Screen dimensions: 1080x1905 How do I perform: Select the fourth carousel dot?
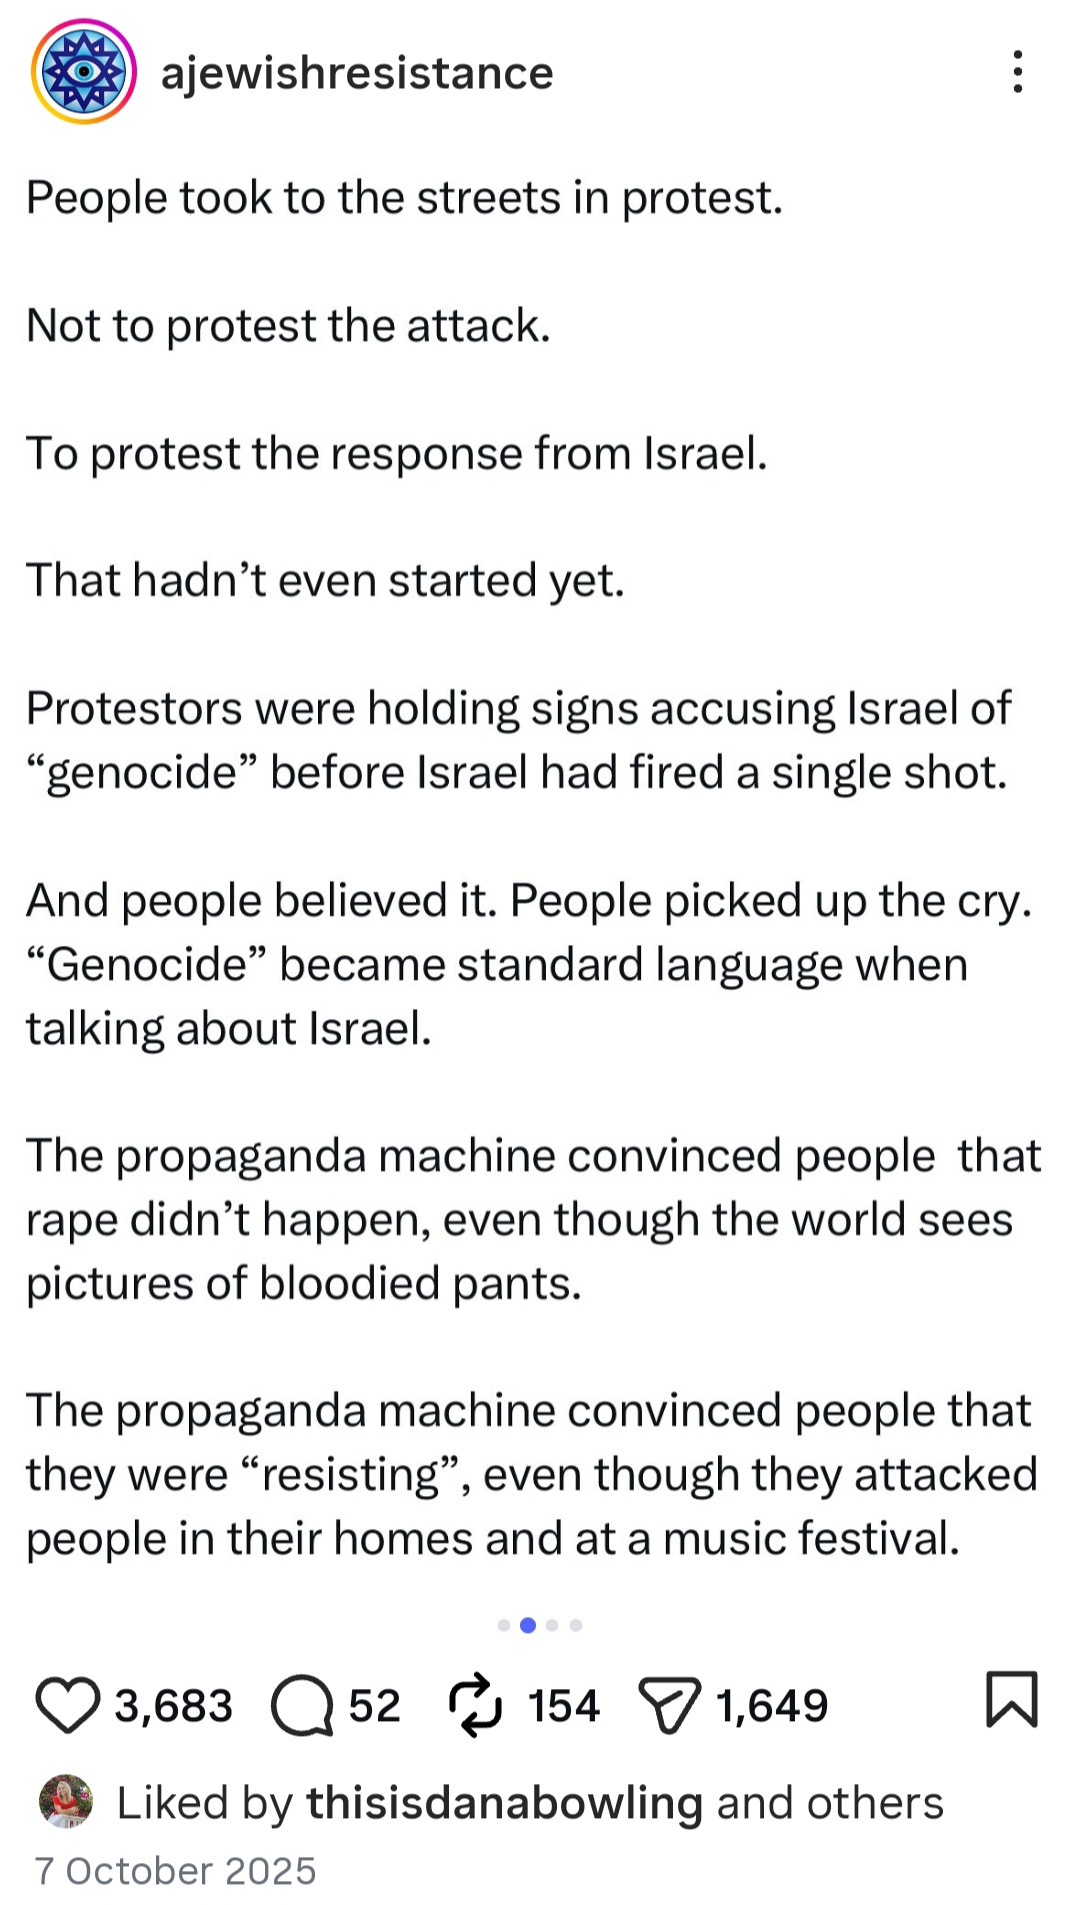(x=576, y=1625)
